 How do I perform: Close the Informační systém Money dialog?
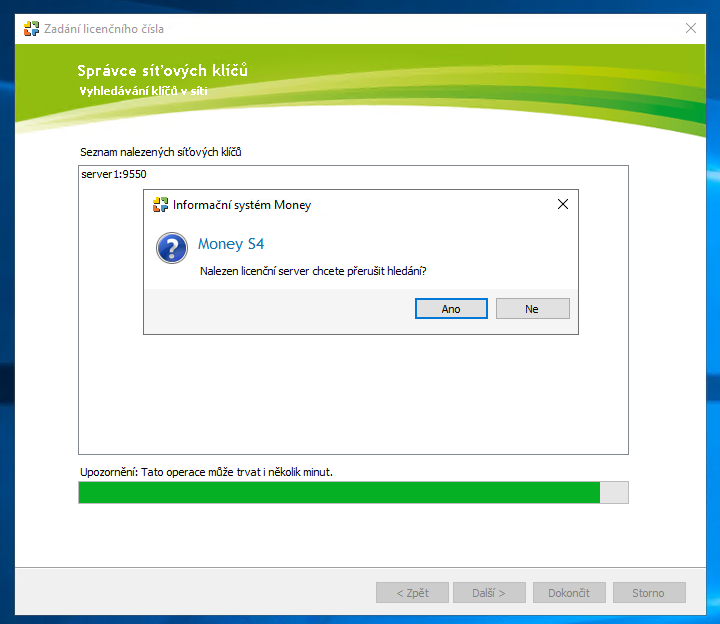[562, 205]
